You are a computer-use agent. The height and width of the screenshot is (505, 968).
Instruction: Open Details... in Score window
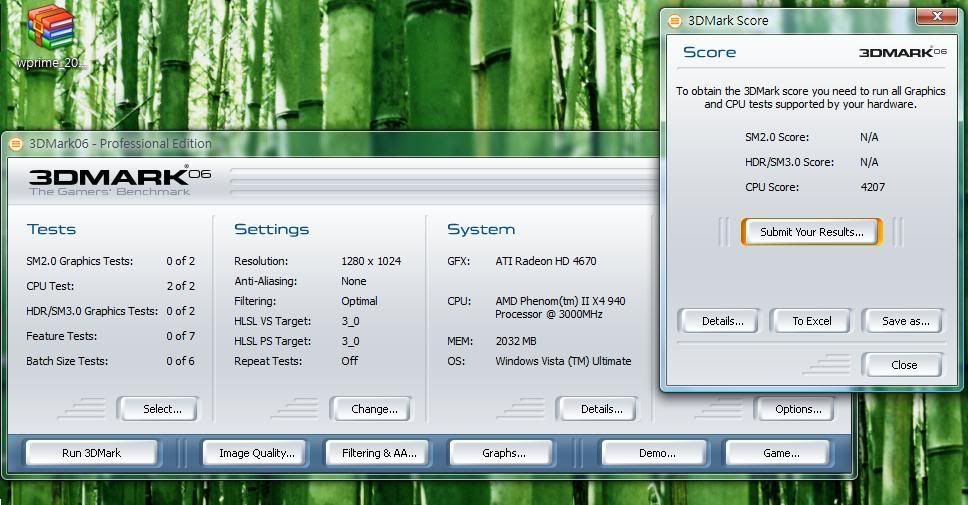click(719, 321)
